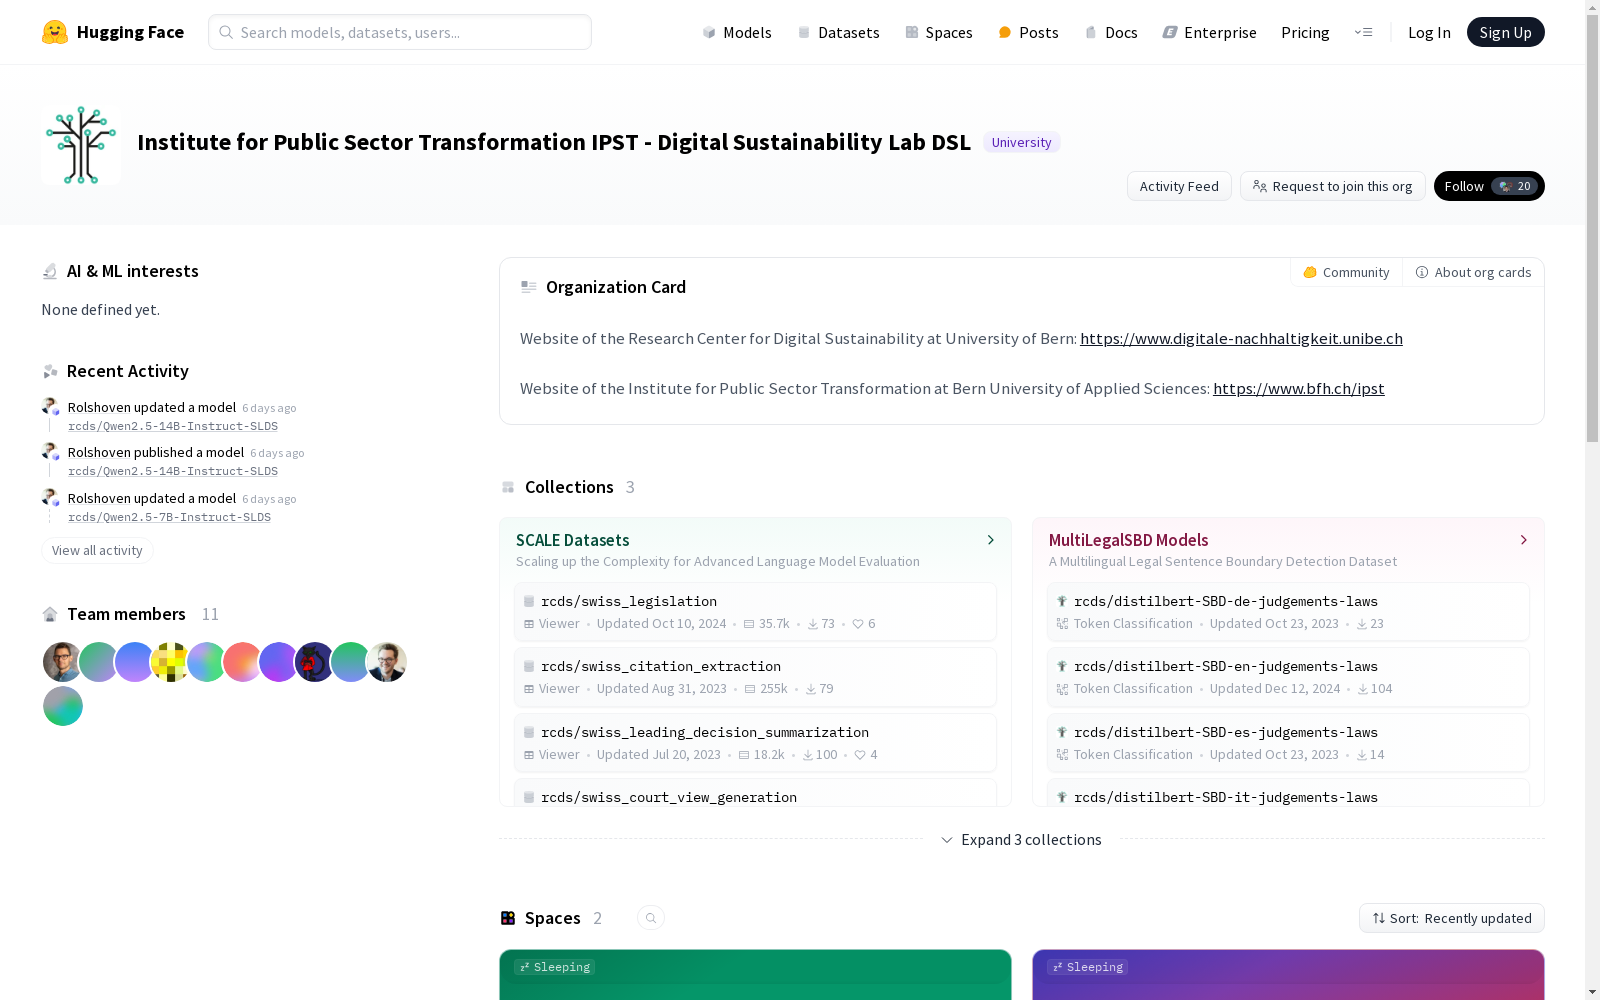Open the digitale-nachhaltigkeit.unibe.ch link
This screenshot has width=1600, height=1000.
[x=1241, y=338]
